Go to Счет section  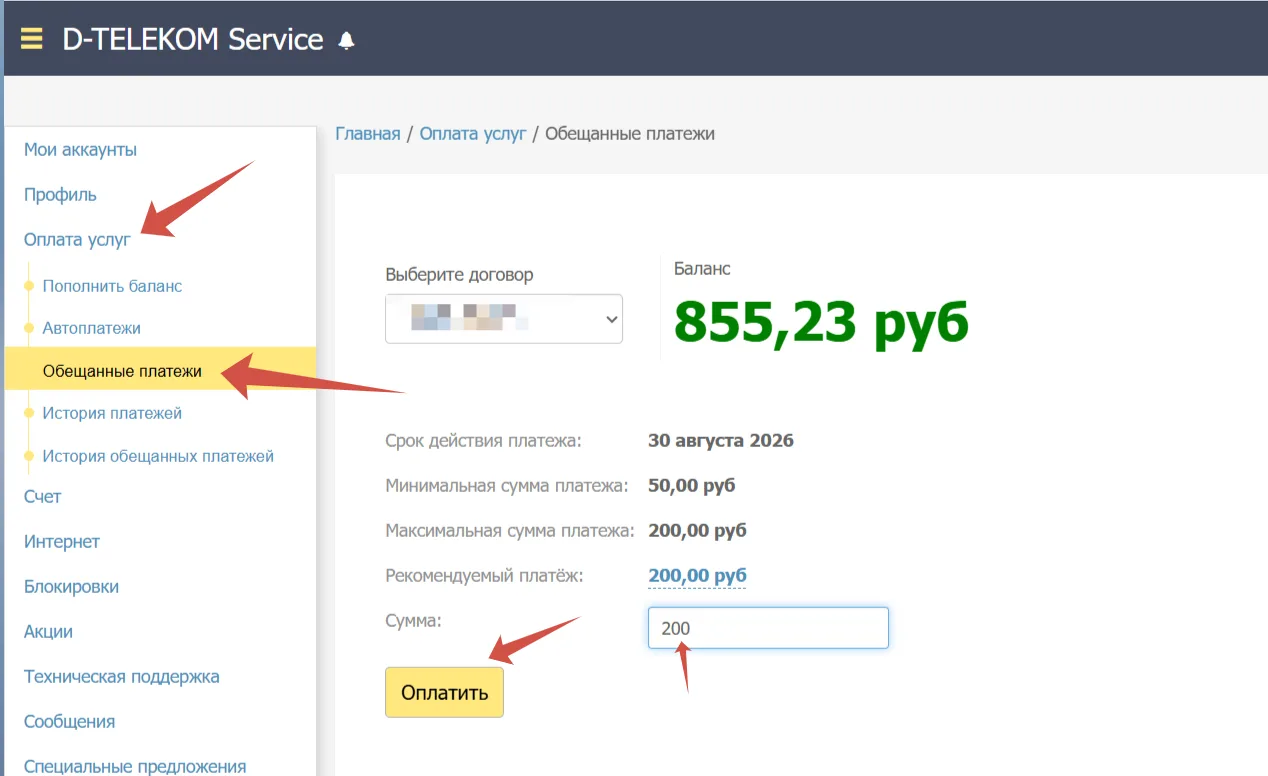[x=43, y=497]
